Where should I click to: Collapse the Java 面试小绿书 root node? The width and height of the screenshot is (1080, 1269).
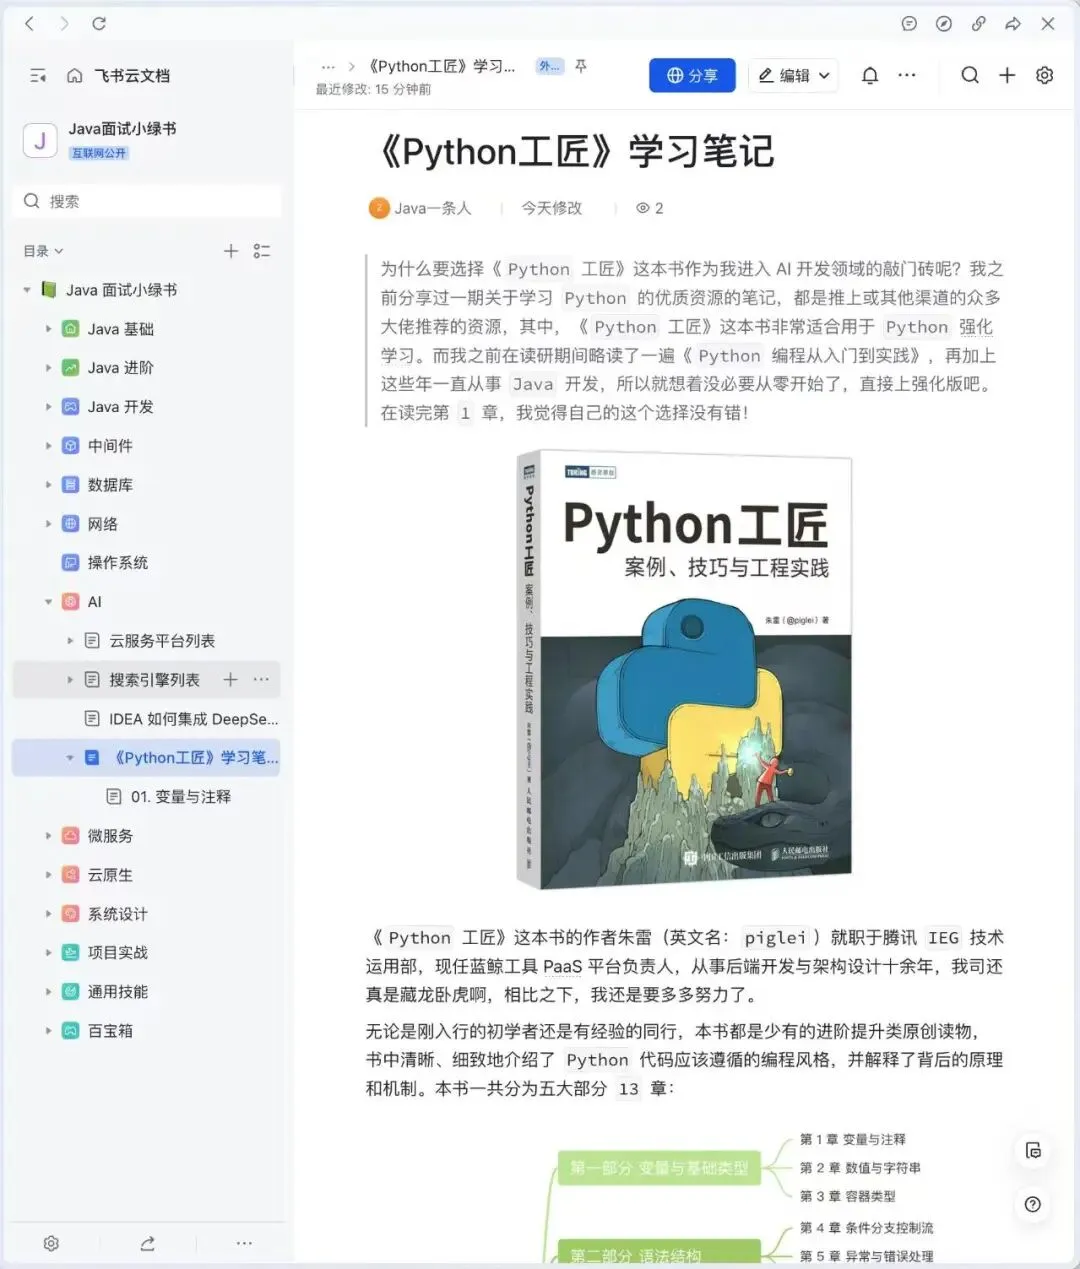pos(27,290)
